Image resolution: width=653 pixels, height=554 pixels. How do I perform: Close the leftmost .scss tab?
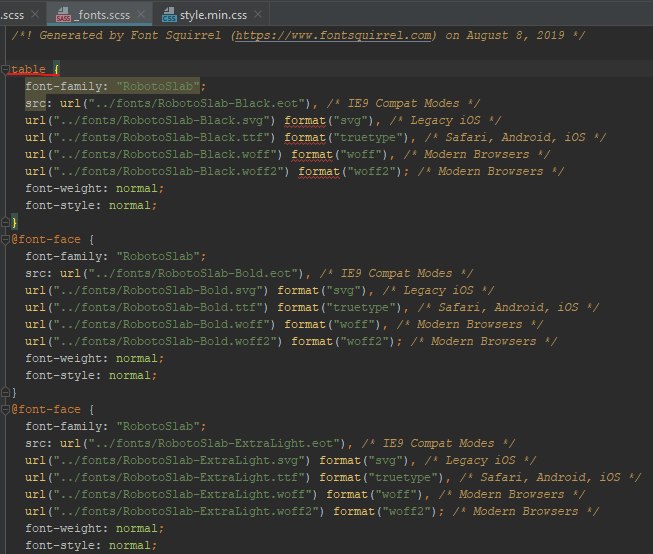[35, 15]
